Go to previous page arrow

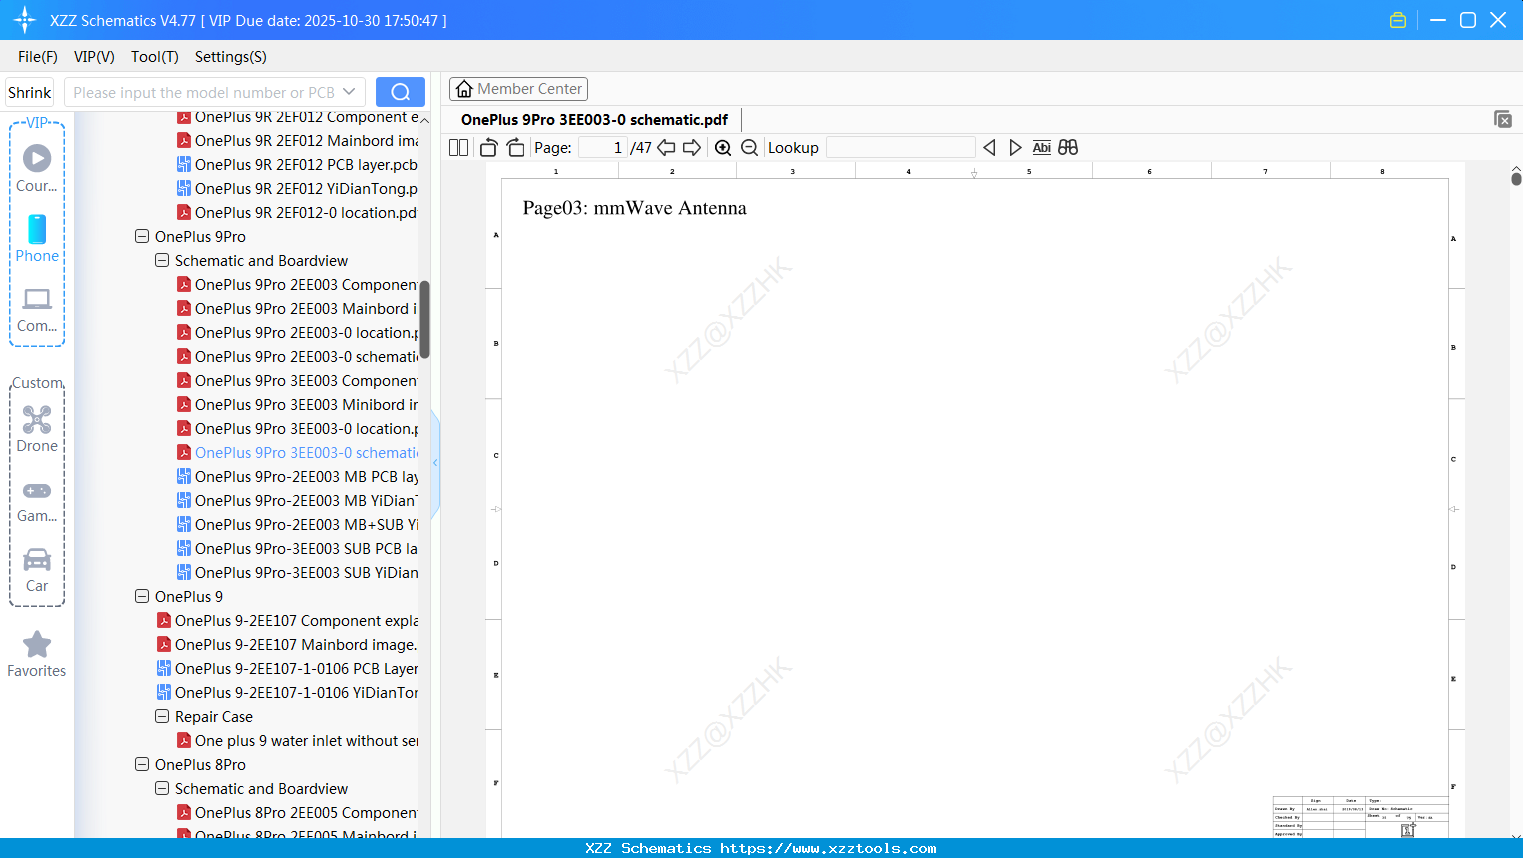point(666,147)
